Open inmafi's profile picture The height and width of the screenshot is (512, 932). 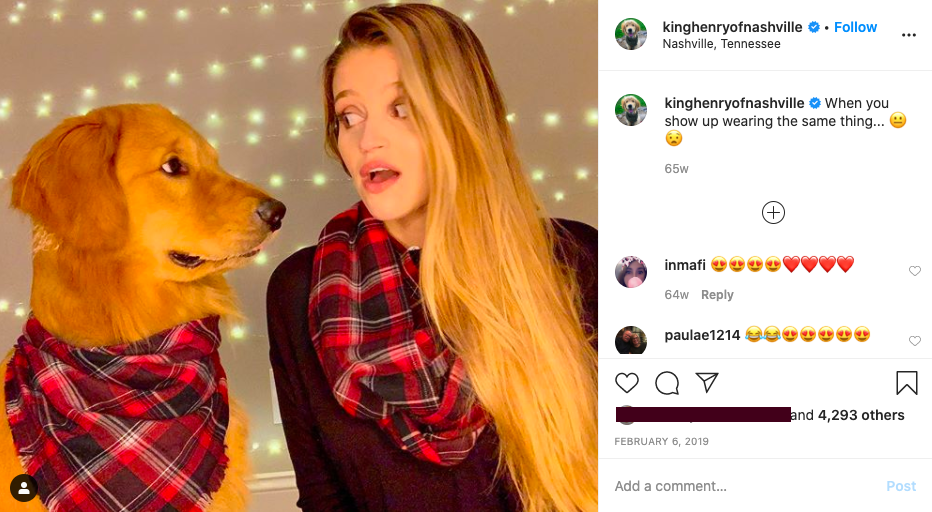tap(631, 272)
